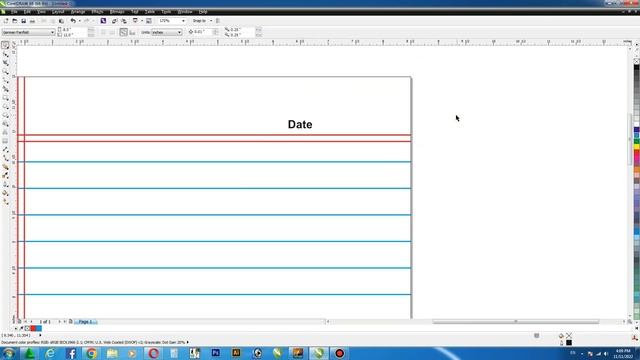Open Photoshop from the taskbar
Image resolution: width=640 pixels, height=360 pixels.
pos(216,353)
